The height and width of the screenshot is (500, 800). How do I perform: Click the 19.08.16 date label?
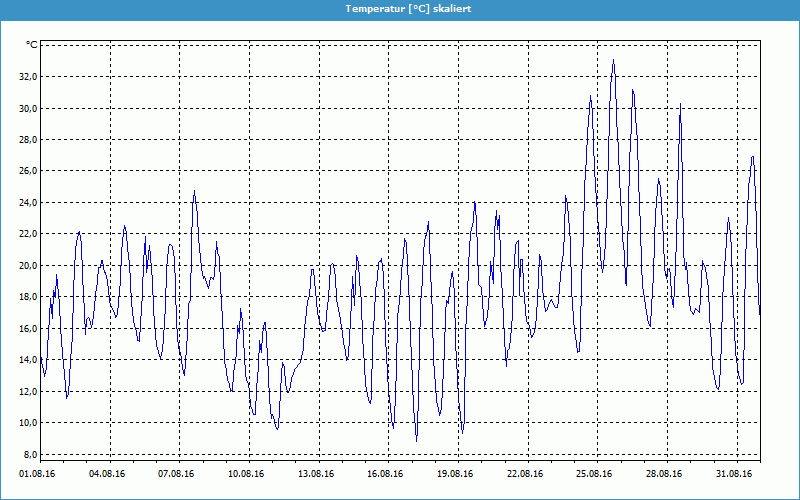(x=455, y=474)
